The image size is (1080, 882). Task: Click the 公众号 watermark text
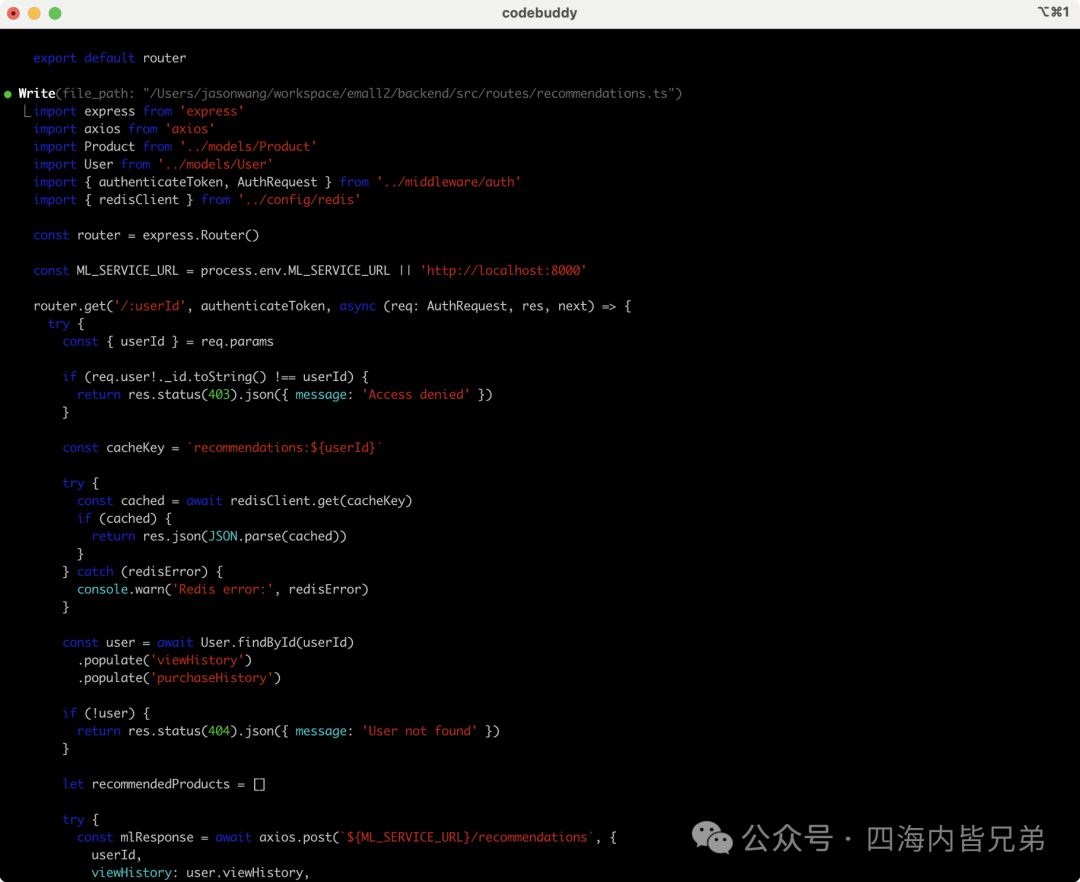tap(787, 838)
